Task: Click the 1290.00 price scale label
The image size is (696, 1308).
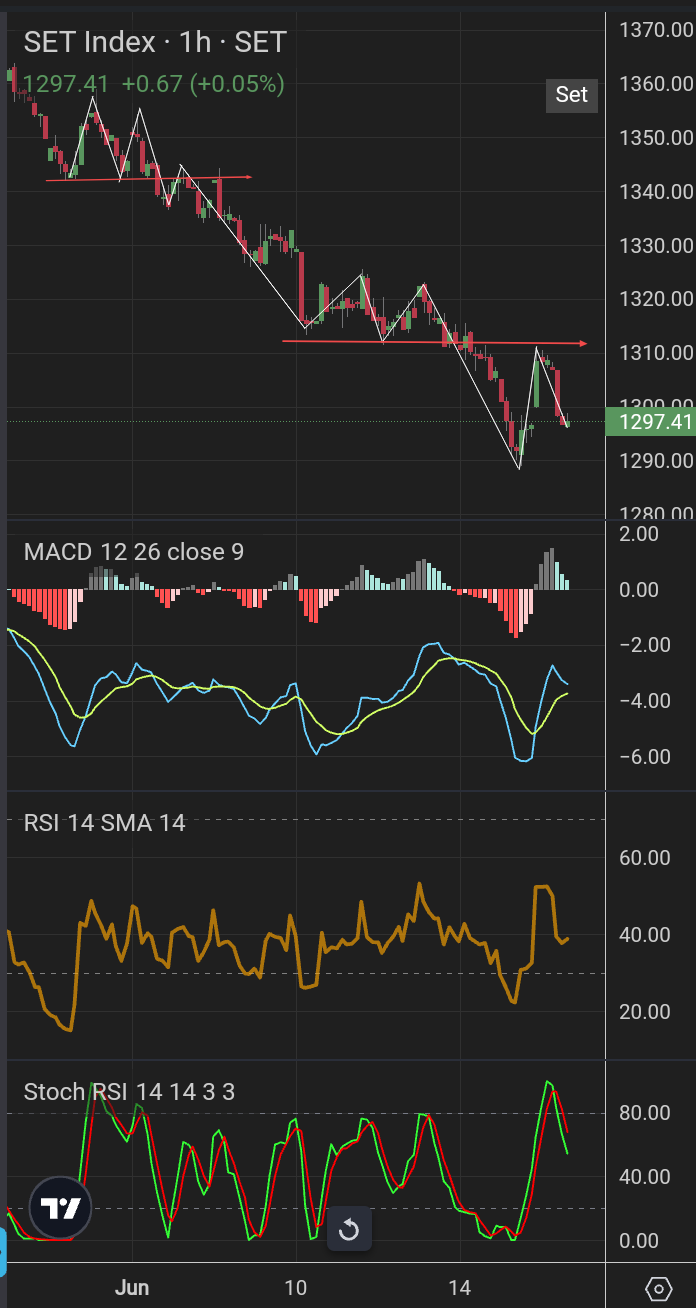Action: 656,461
